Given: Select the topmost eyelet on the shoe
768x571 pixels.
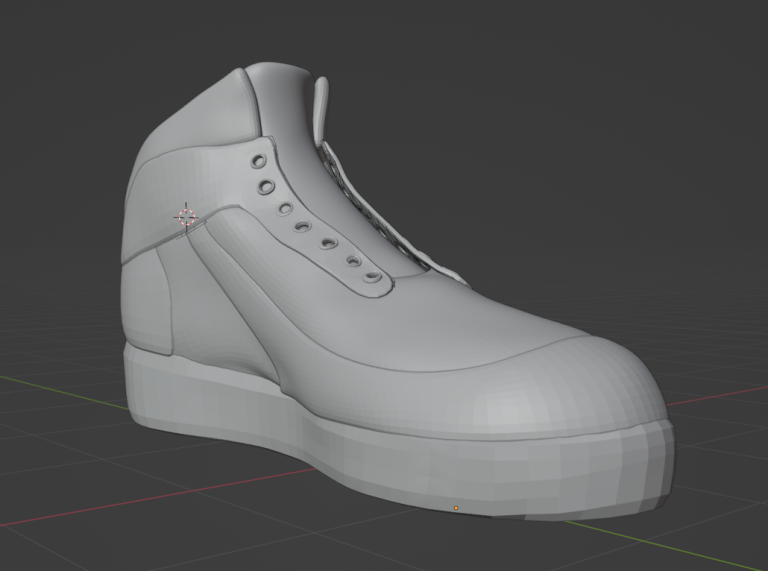Looking at the screenshot, I should 258,160.
